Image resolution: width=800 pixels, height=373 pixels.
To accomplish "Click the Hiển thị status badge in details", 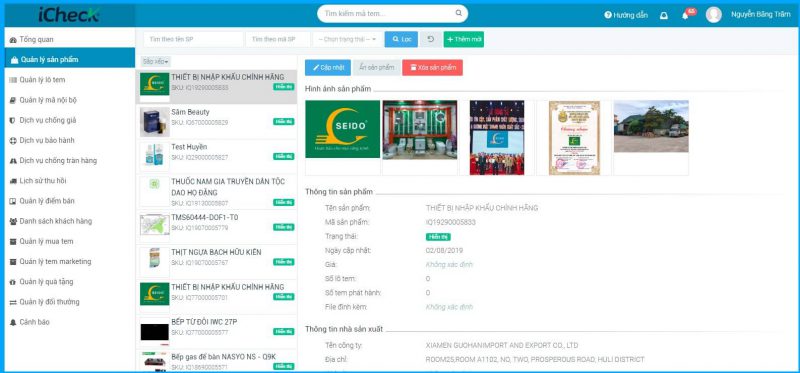I will (438, 237).
